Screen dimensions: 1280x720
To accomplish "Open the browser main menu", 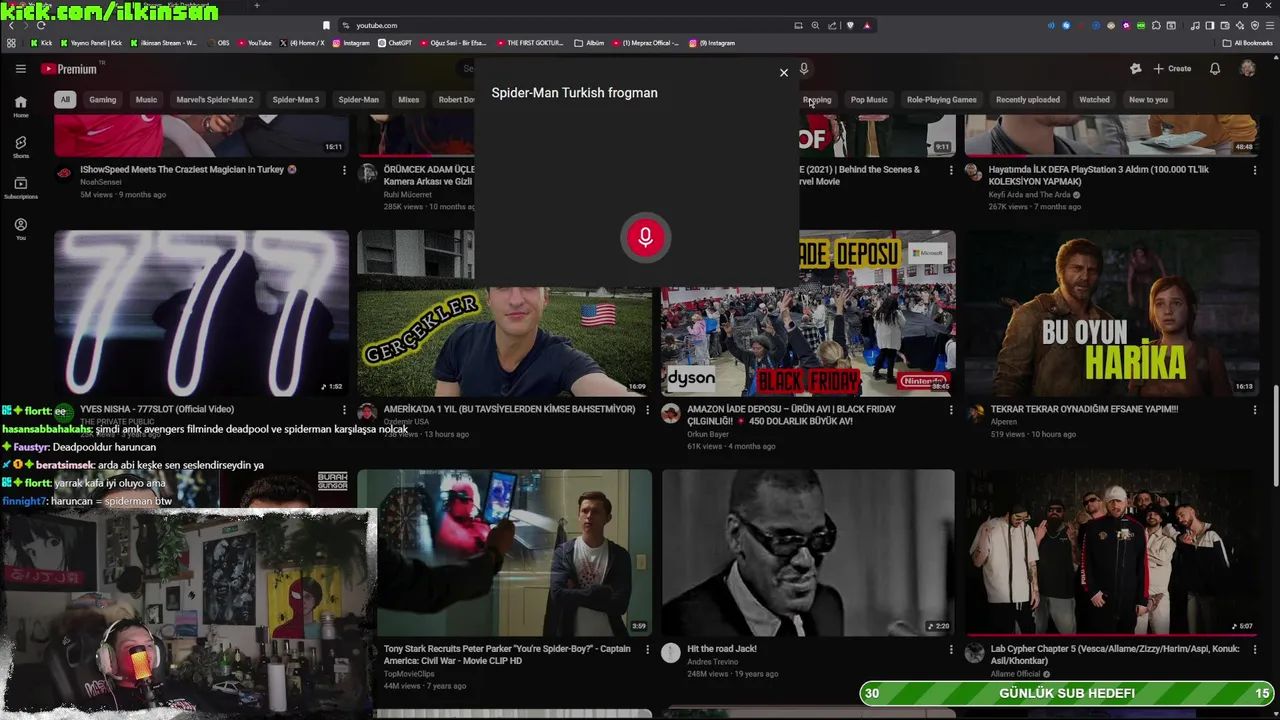I will coord(1270,25).
